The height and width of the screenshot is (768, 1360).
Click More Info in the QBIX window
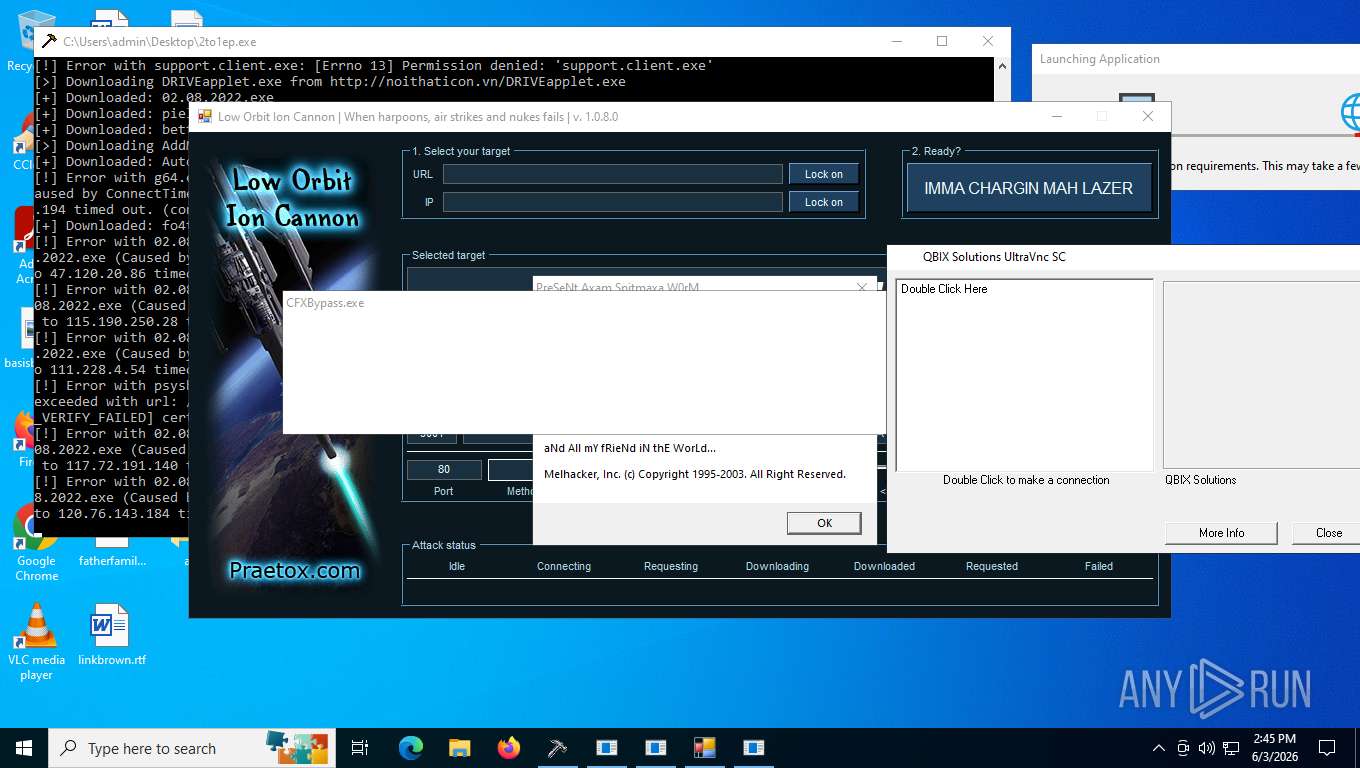tap(1221, 533)
